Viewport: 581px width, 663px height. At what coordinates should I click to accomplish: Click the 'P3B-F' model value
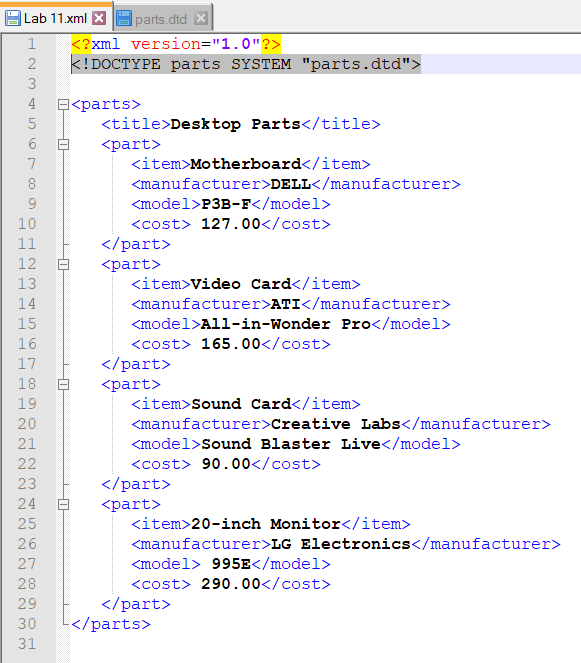point(226,204)
